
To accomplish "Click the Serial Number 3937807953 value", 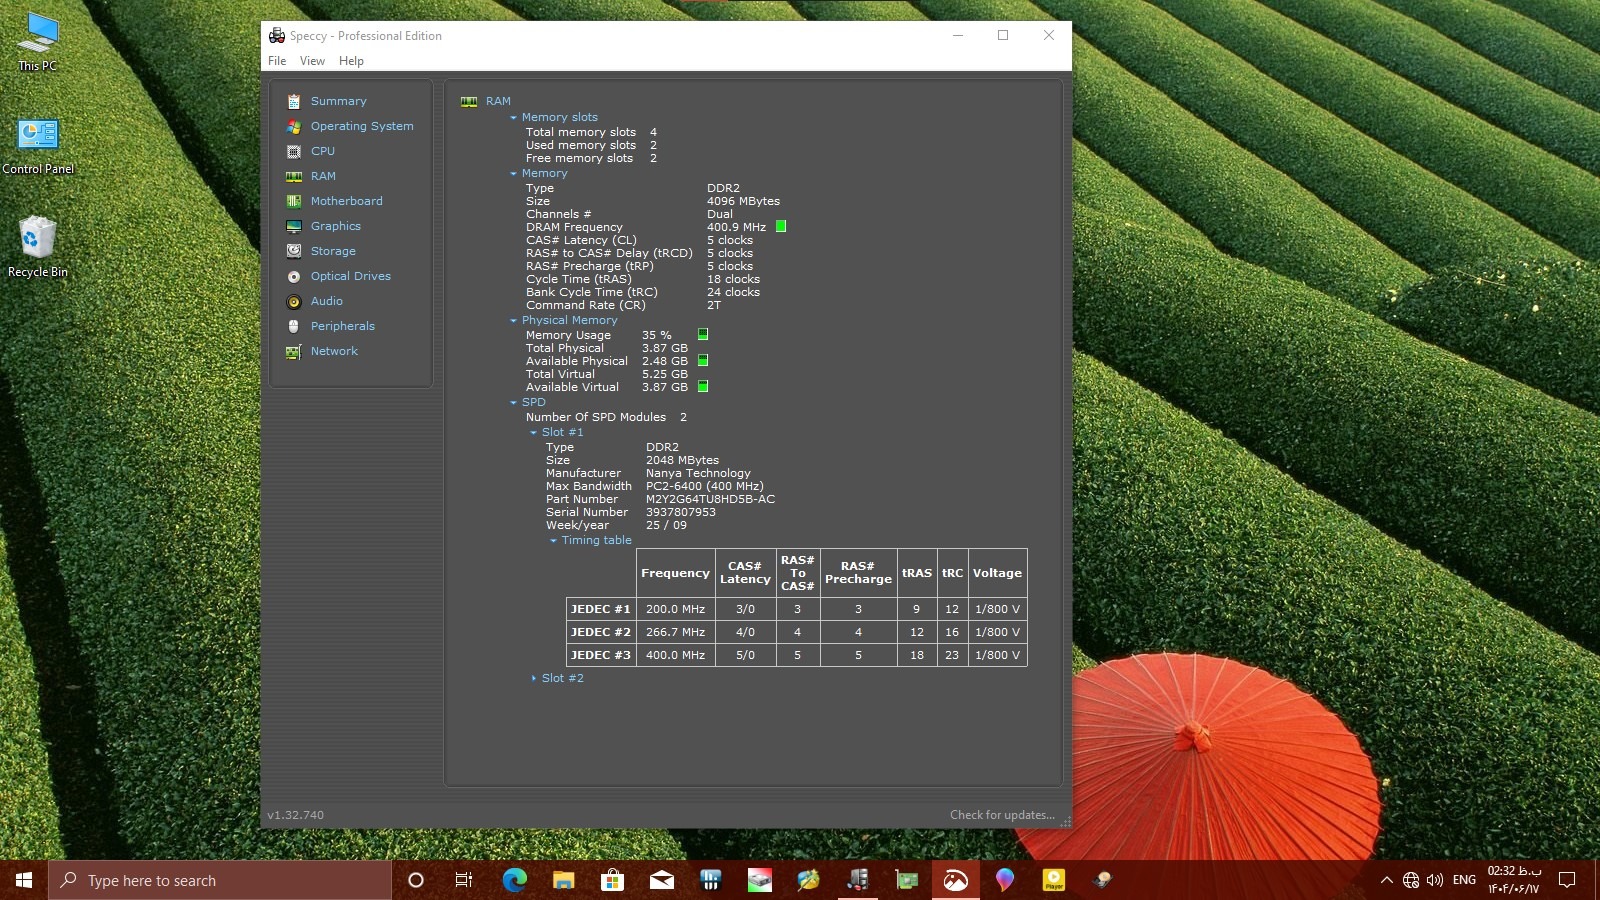I will (x=681, y=512).
